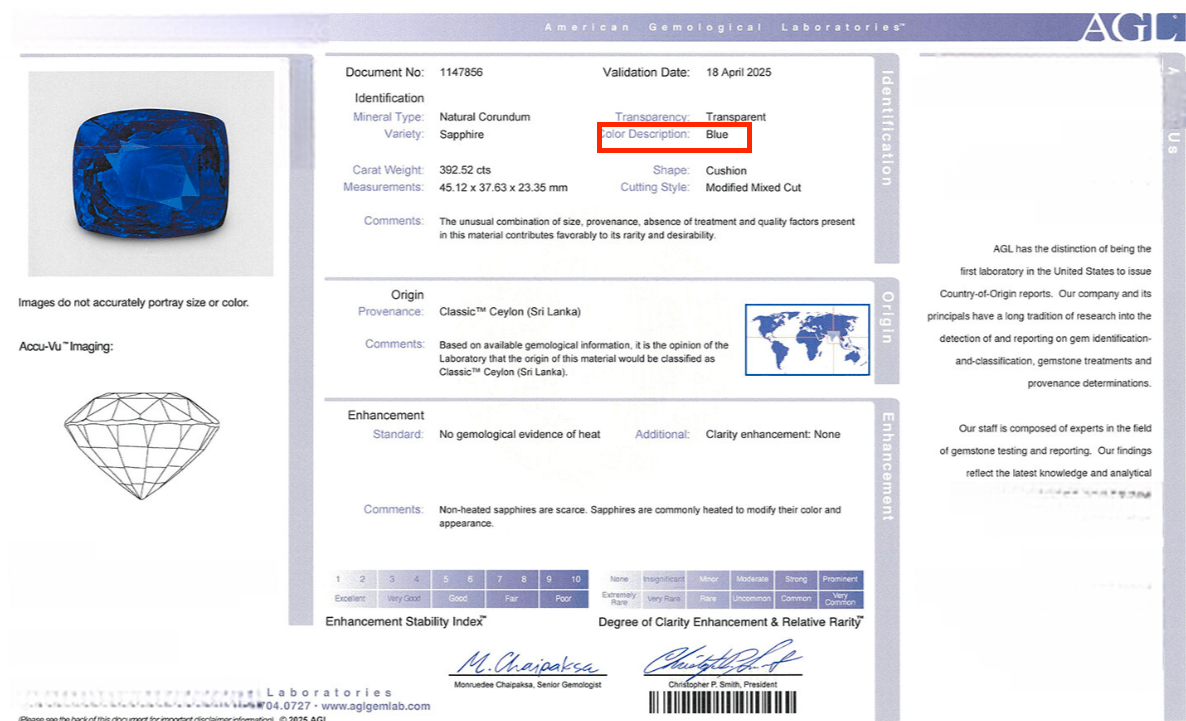Click the 'Country-of-Origin reports' line in the right-hand paragraph
The height and width of the screenshot is (721, 1186).
pos(1045,294)
